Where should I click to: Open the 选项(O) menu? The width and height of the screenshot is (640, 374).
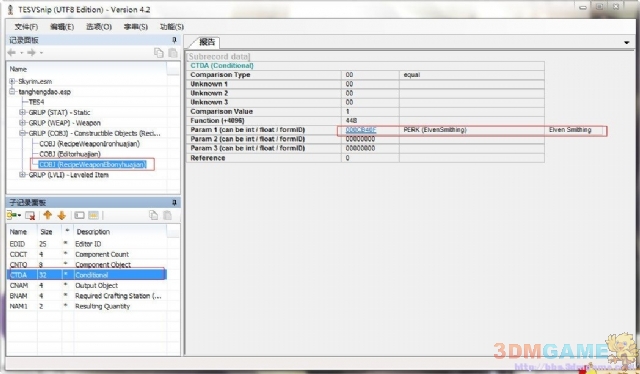(99, 27)
